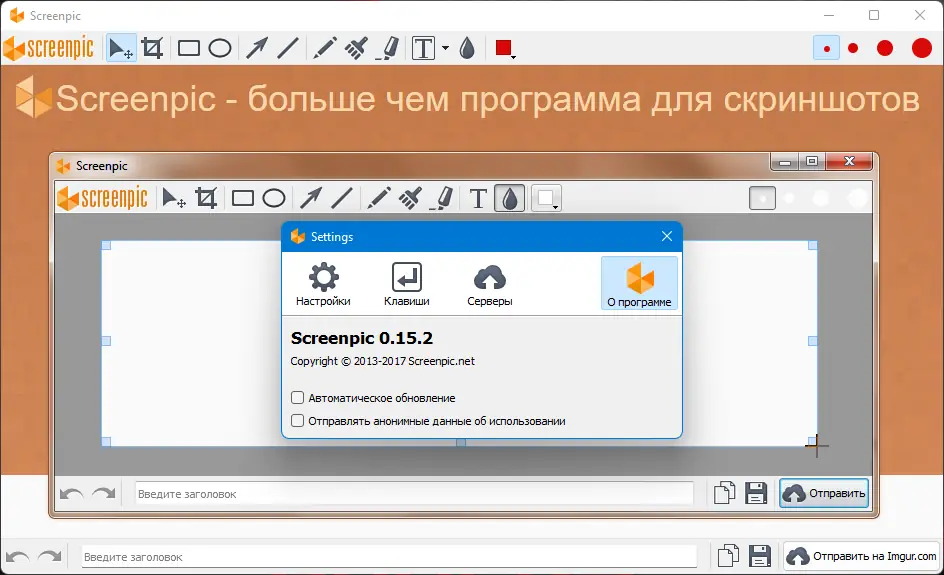The image size is (944, 575).
Task: Select Rectangle tool in inner Screenpic window
Action: pyautogui.click(x=243, y=198)
